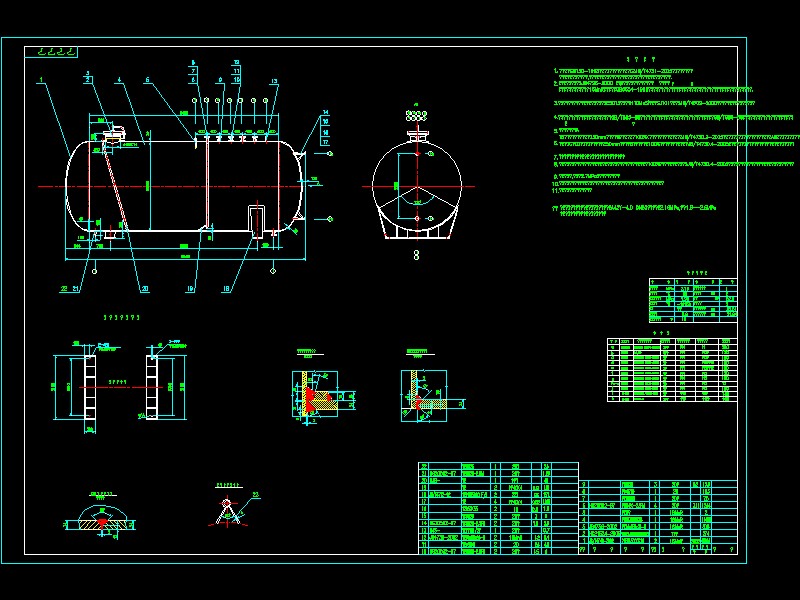Click the rectangular sump inside the tank
800x600 pixels.
coord(257,221)
